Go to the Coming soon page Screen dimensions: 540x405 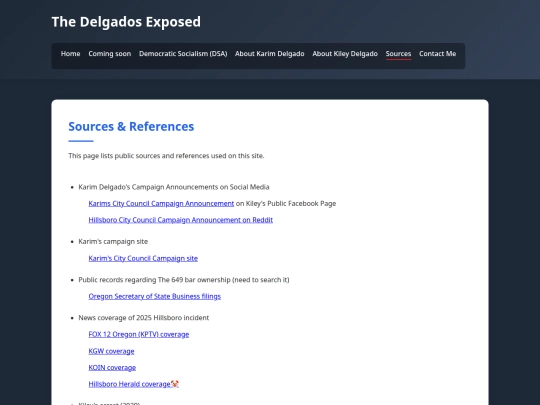[x=110, y=54]
